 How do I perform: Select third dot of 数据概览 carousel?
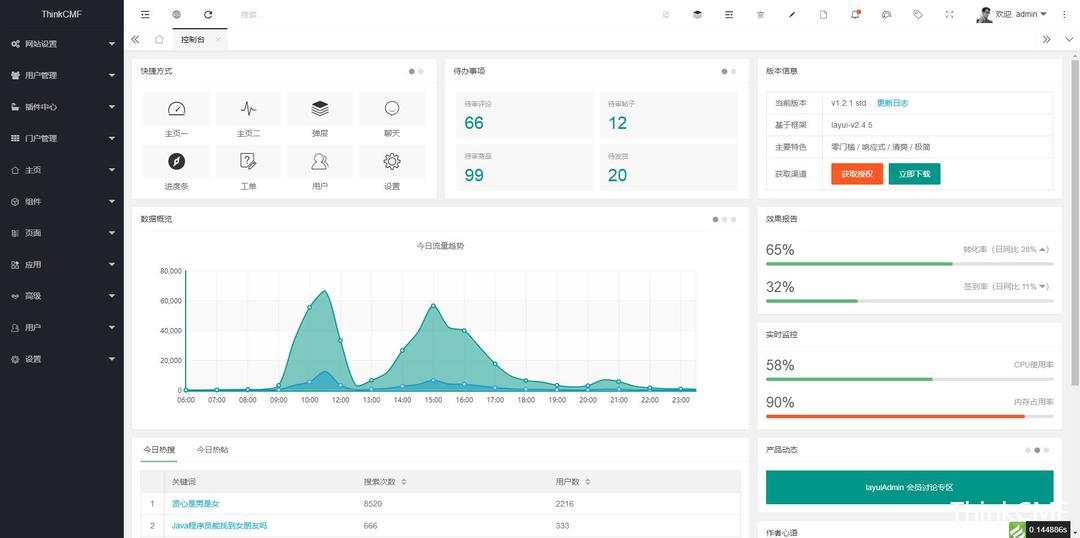click(734, 220)
